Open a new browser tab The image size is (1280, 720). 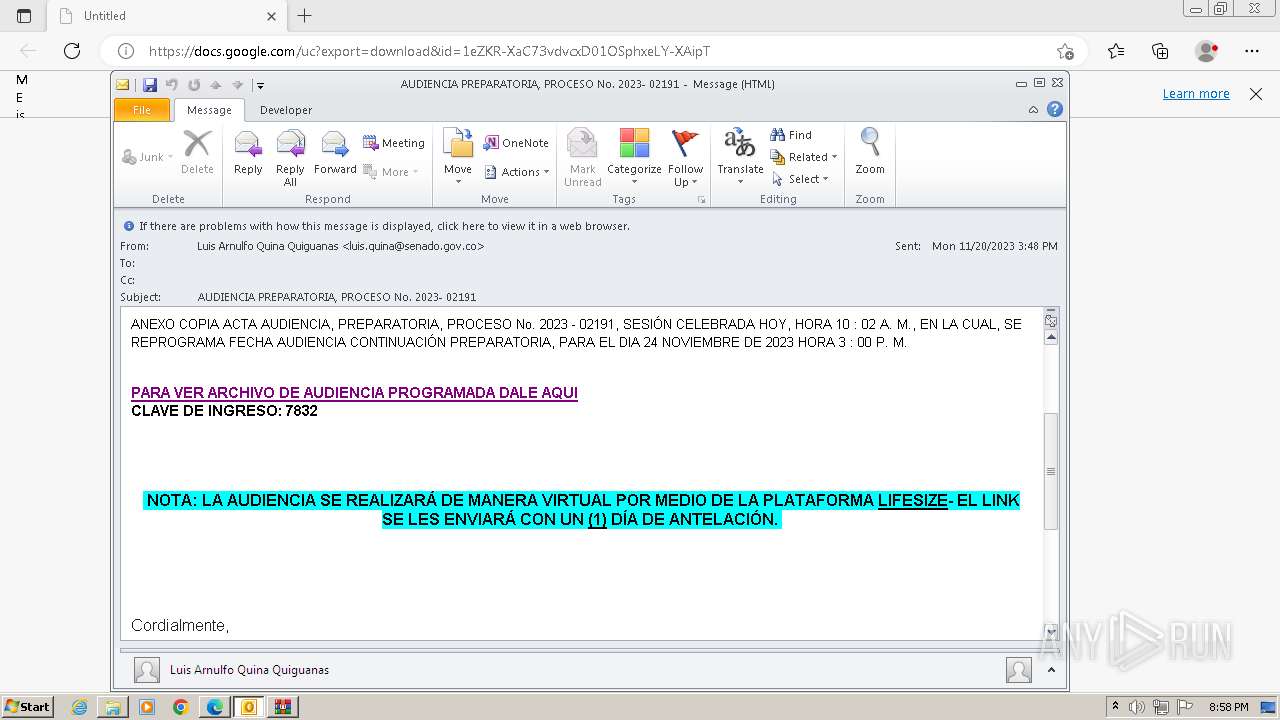[305, 16]
